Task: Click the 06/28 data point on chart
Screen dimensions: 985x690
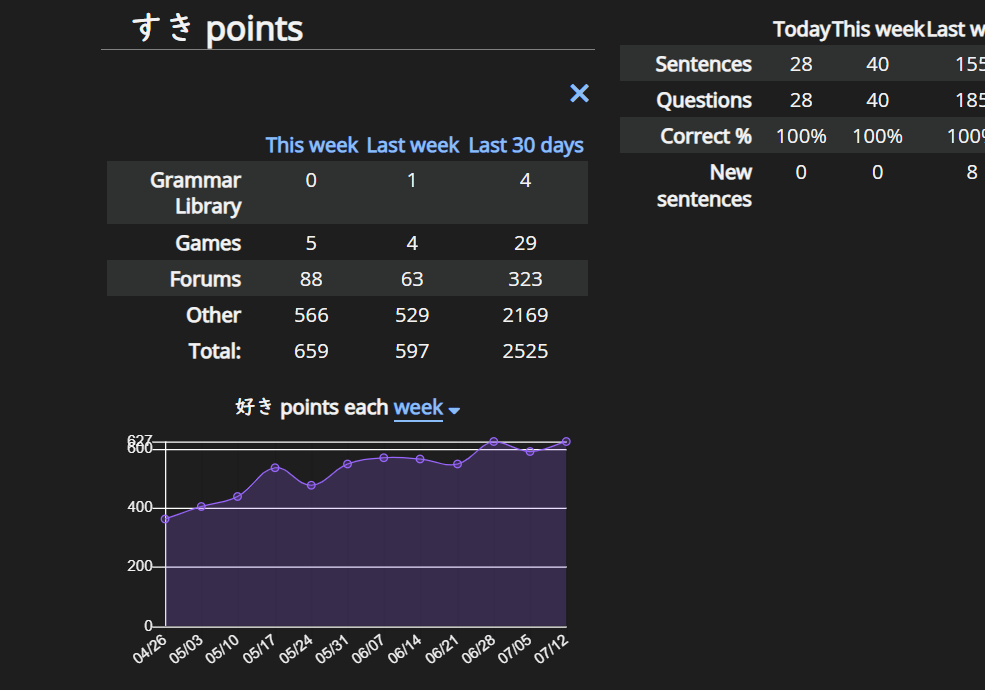Action: point(494,442)
